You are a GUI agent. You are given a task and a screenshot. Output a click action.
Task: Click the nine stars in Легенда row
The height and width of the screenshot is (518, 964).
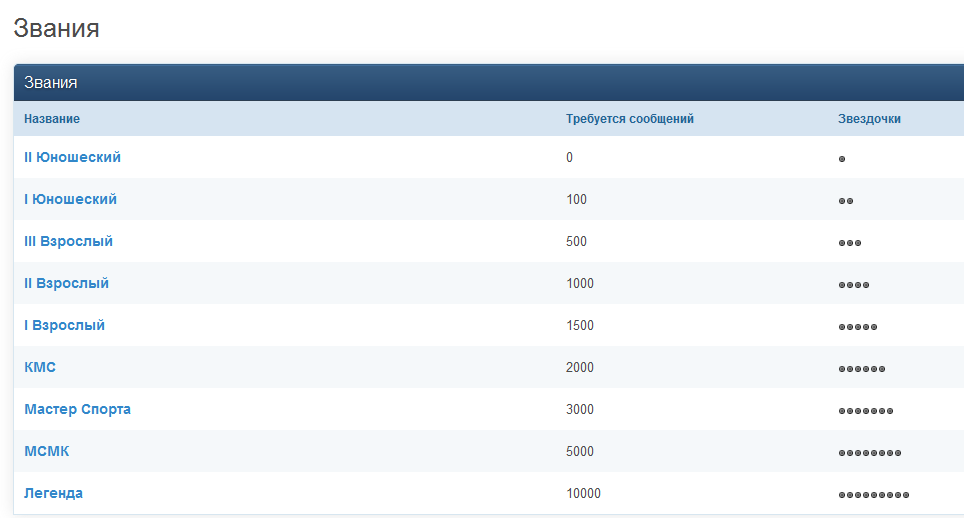874,495
